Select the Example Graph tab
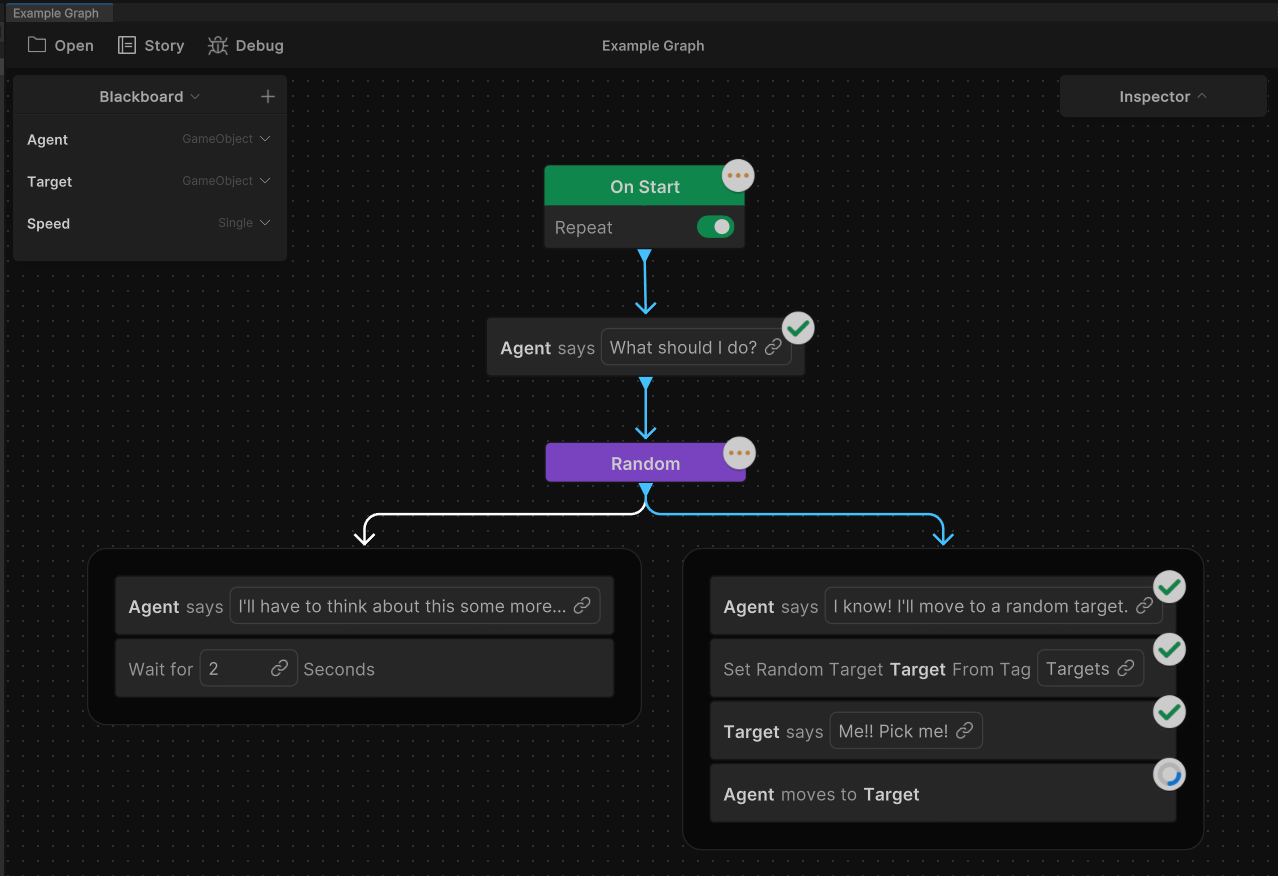This screenshot has width=1278, height=876. 58,12
